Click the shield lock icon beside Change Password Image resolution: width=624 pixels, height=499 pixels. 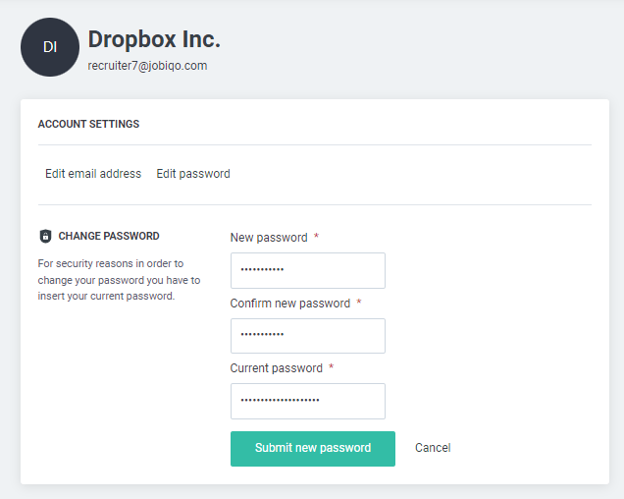tap(45, 236)
